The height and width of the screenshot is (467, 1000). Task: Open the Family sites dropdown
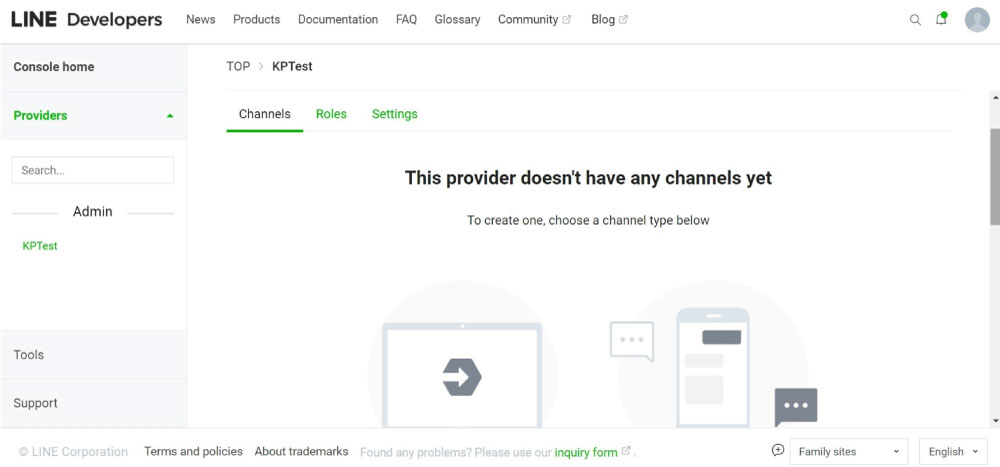(x=849, y=452)
